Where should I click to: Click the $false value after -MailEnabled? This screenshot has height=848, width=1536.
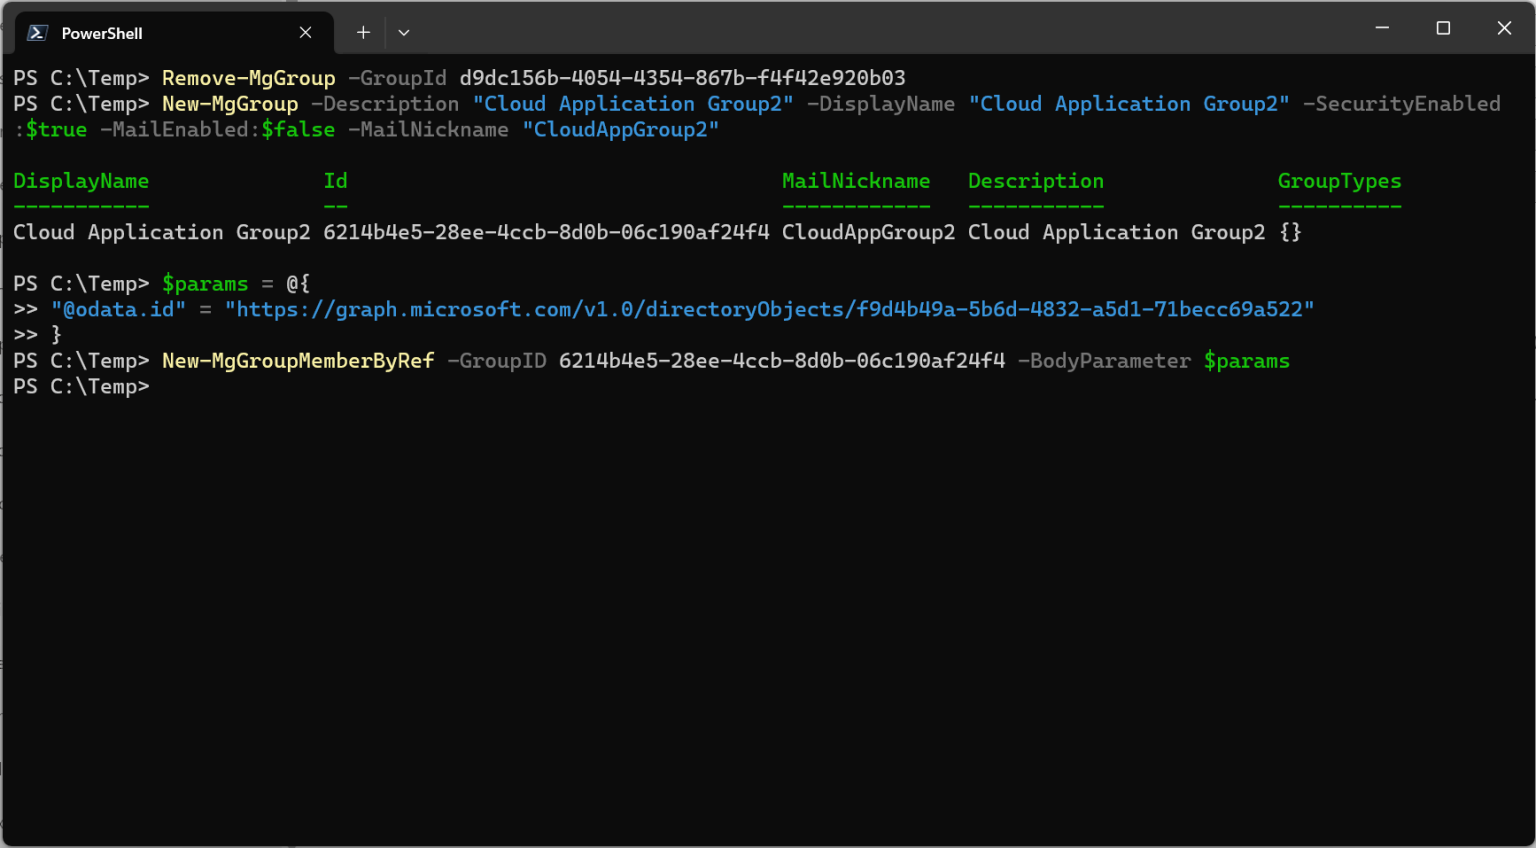point(298,130)
